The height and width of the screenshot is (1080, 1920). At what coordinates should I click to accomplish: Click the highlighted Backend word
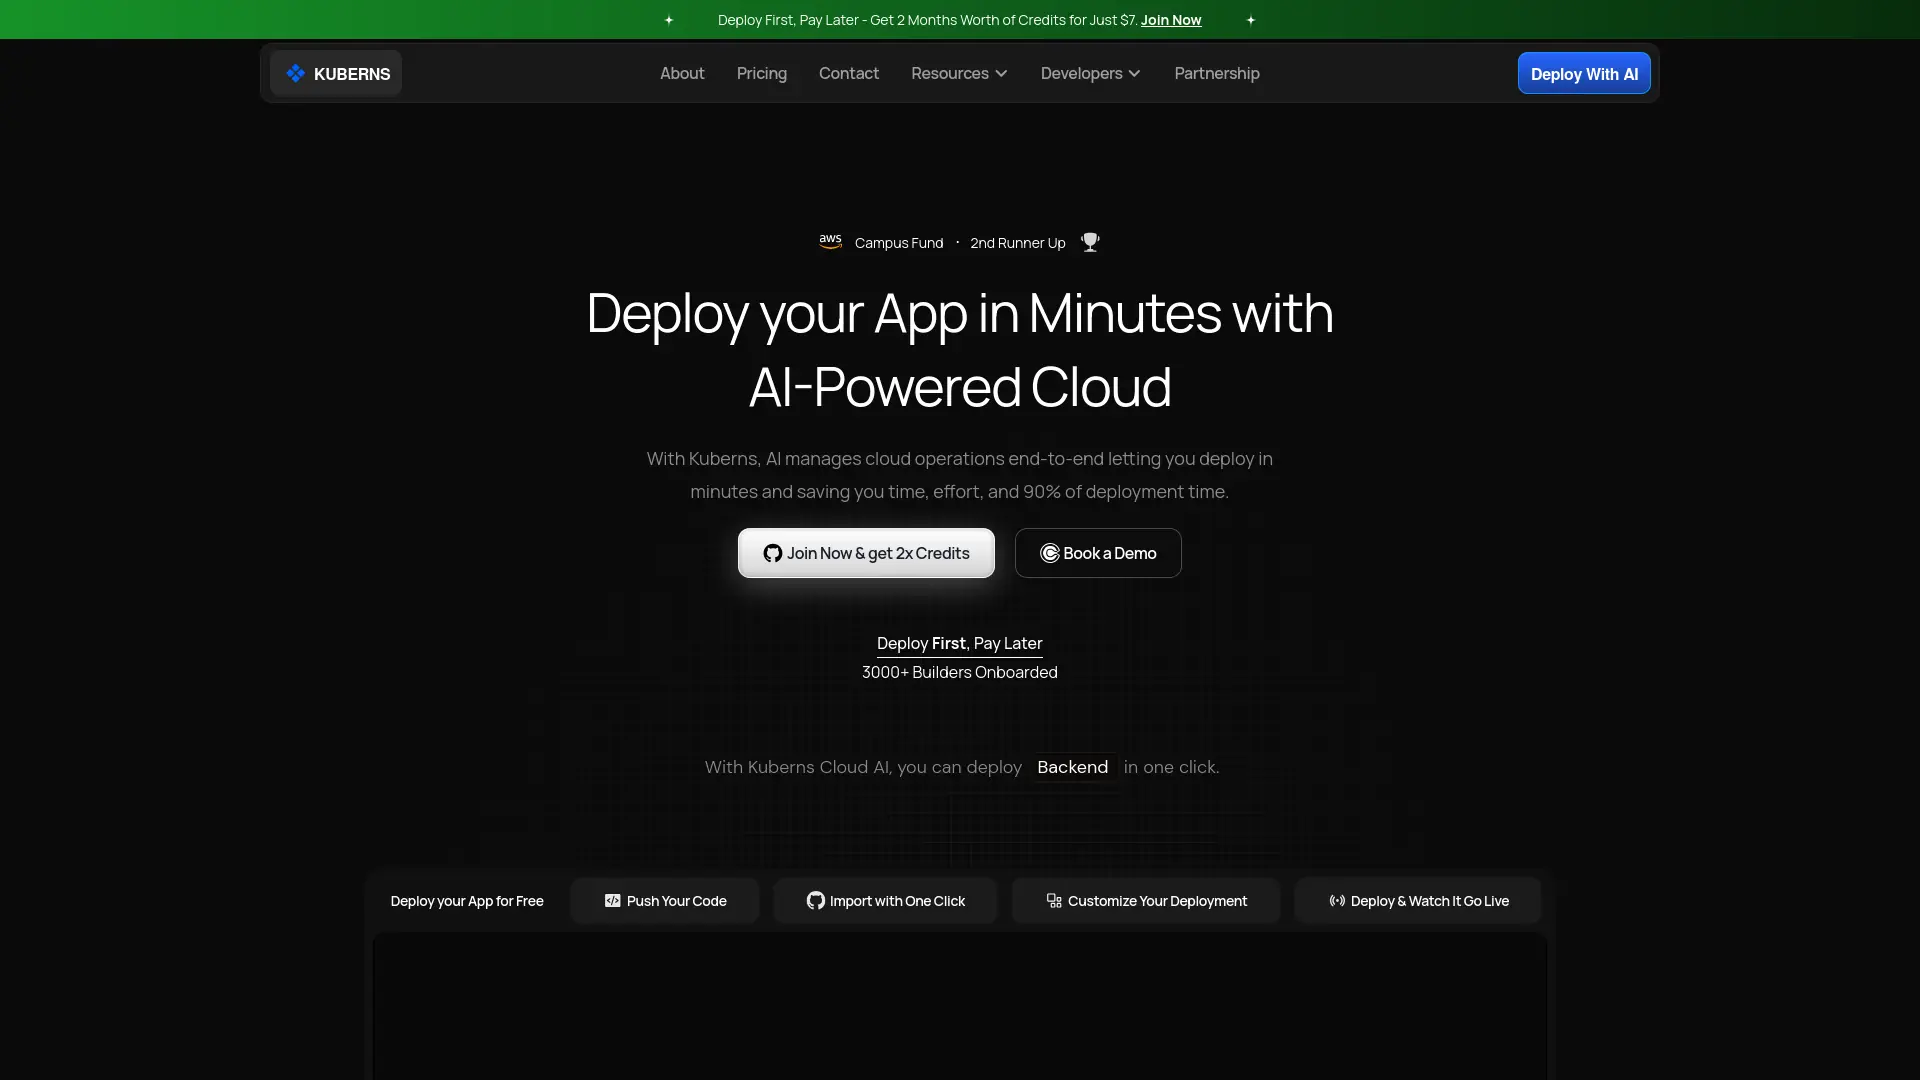[1072, 767]
